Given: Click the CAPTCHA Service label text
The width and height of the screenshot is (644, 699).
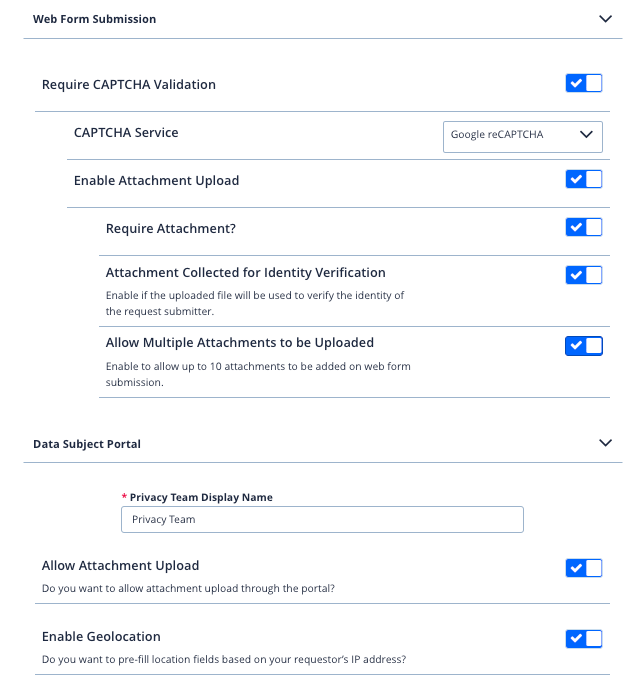Looking at the screenshot, I should [x=126, y=132].
